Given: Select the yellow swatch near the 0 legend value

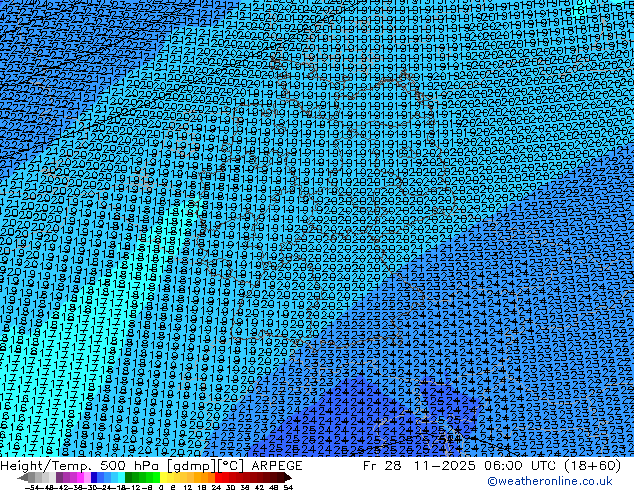Looking at the screenshot, I should [163, 478].
